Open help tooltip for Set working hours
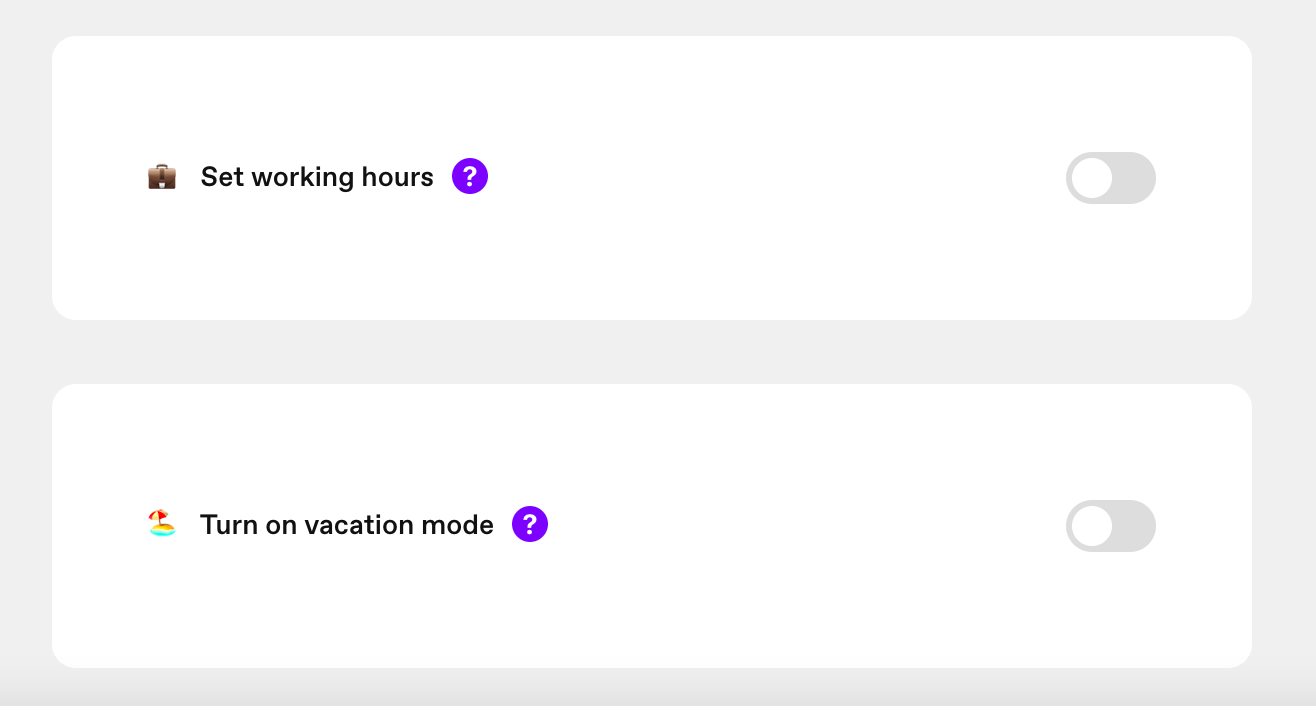Image resolution: width=1316 pixels, height=706 pixels. click(470, 177)
